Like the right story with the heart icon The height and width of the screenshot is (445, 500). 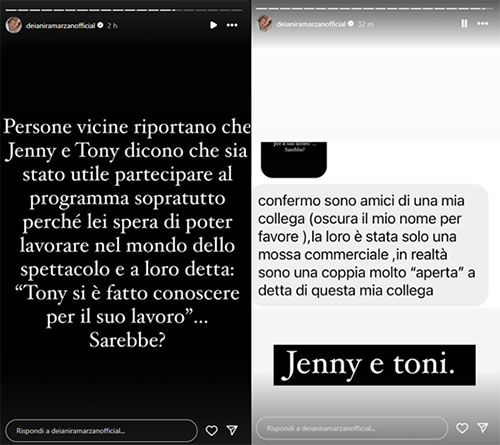(x=462, y=428)
